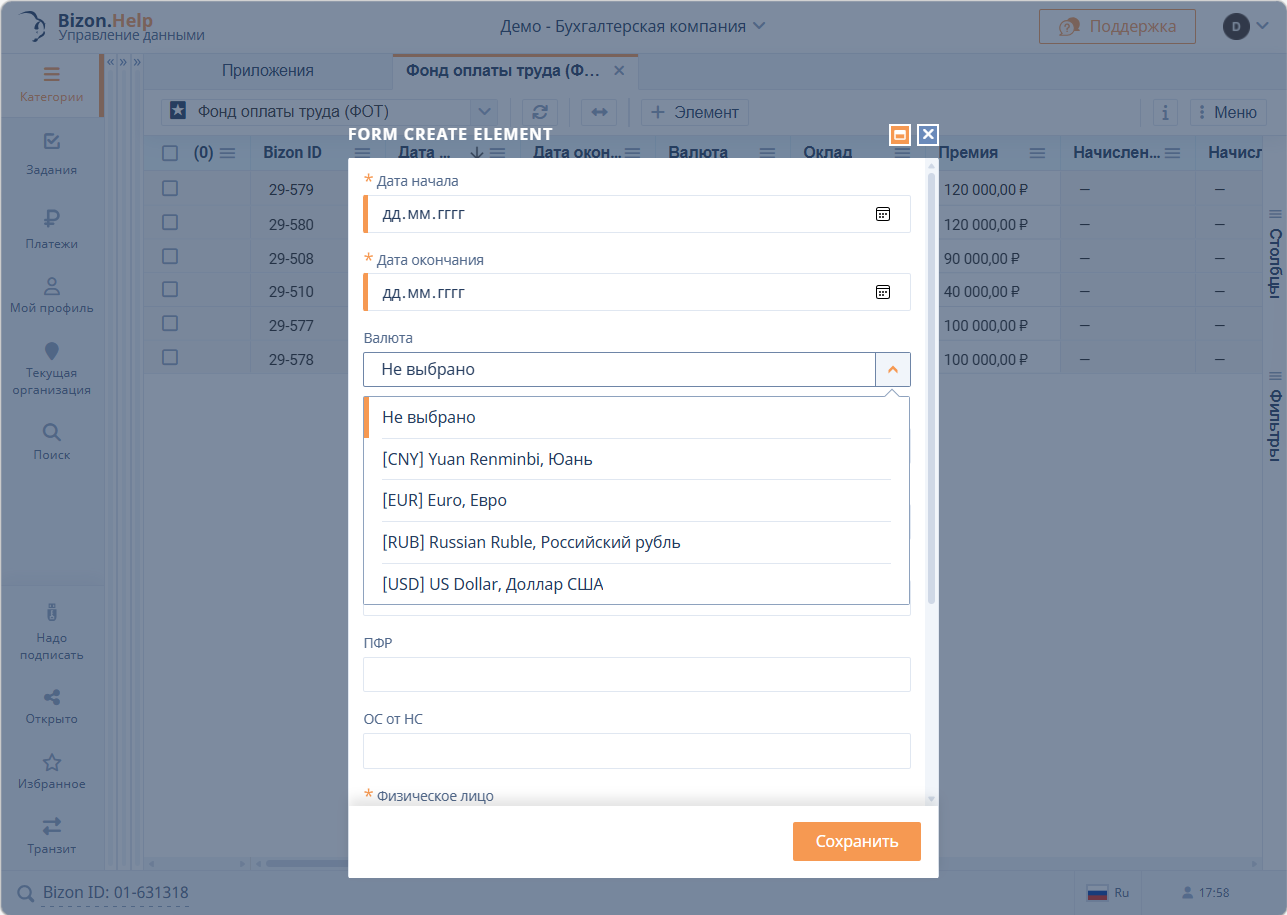The width and height of the screenshot is (1287, 915).
Task: Check the row 29-579 checkbox
Action: click(170, 189)
